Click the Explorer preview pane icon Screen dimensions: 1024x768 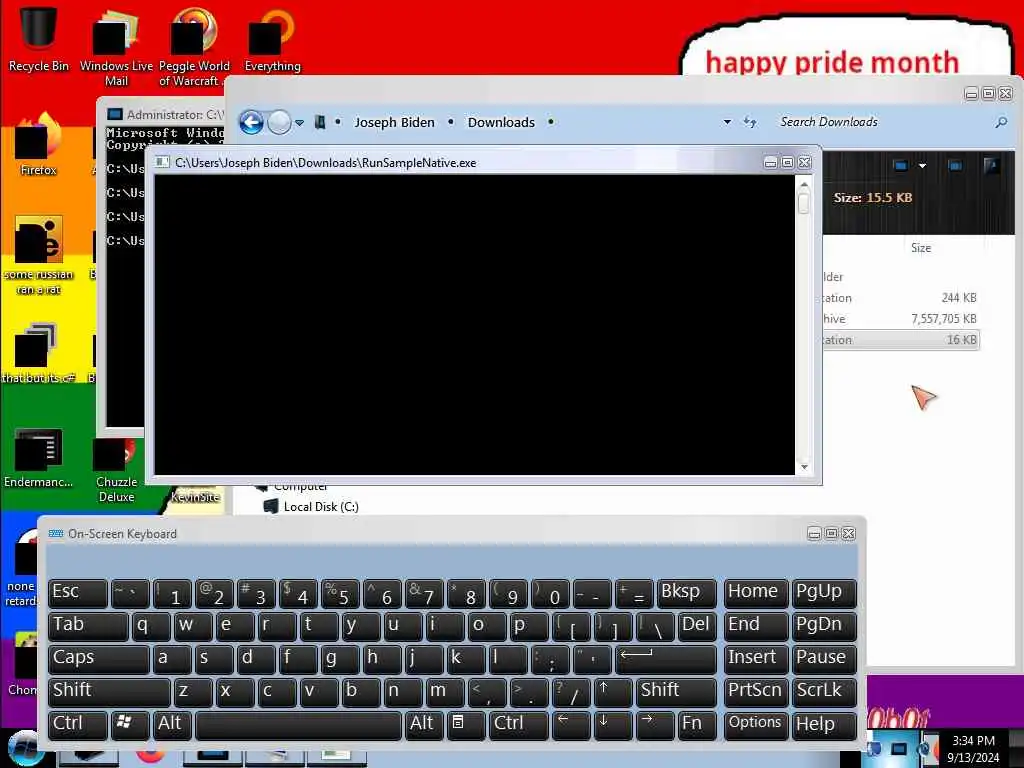tap(955, 166)
